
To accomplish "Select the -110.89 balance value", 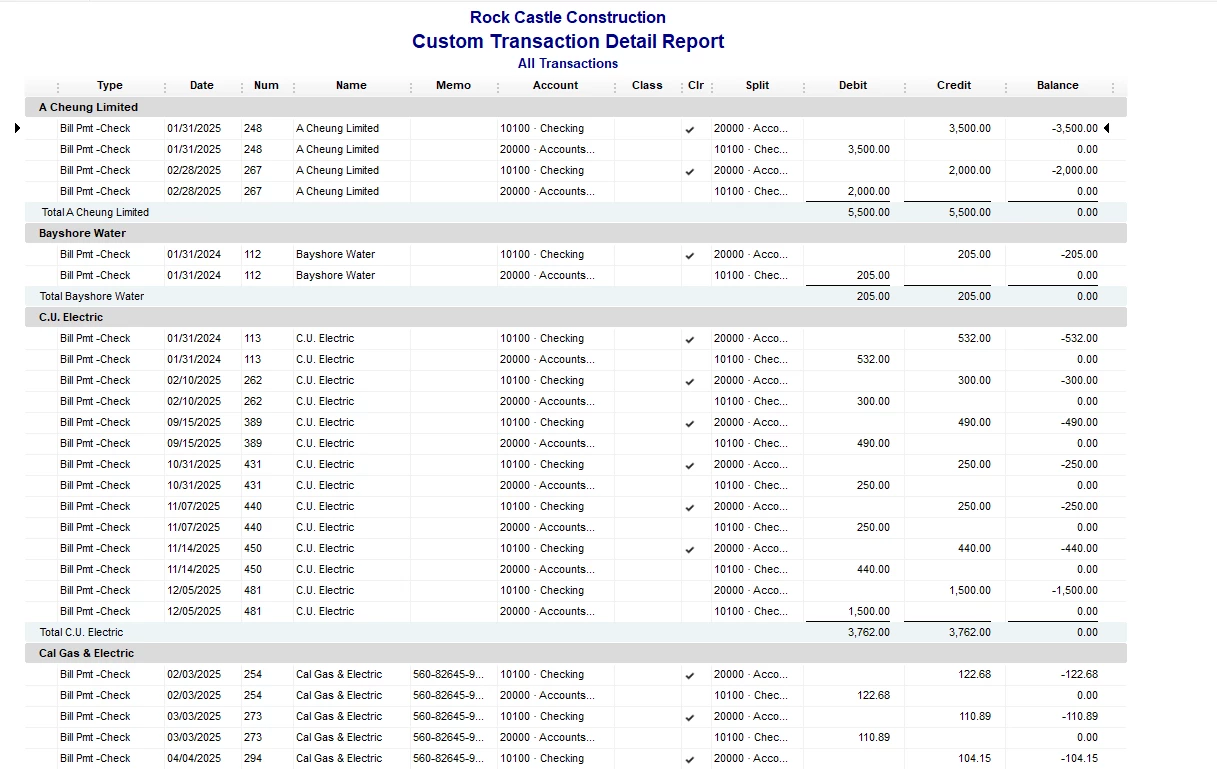I will (1079, 717).
